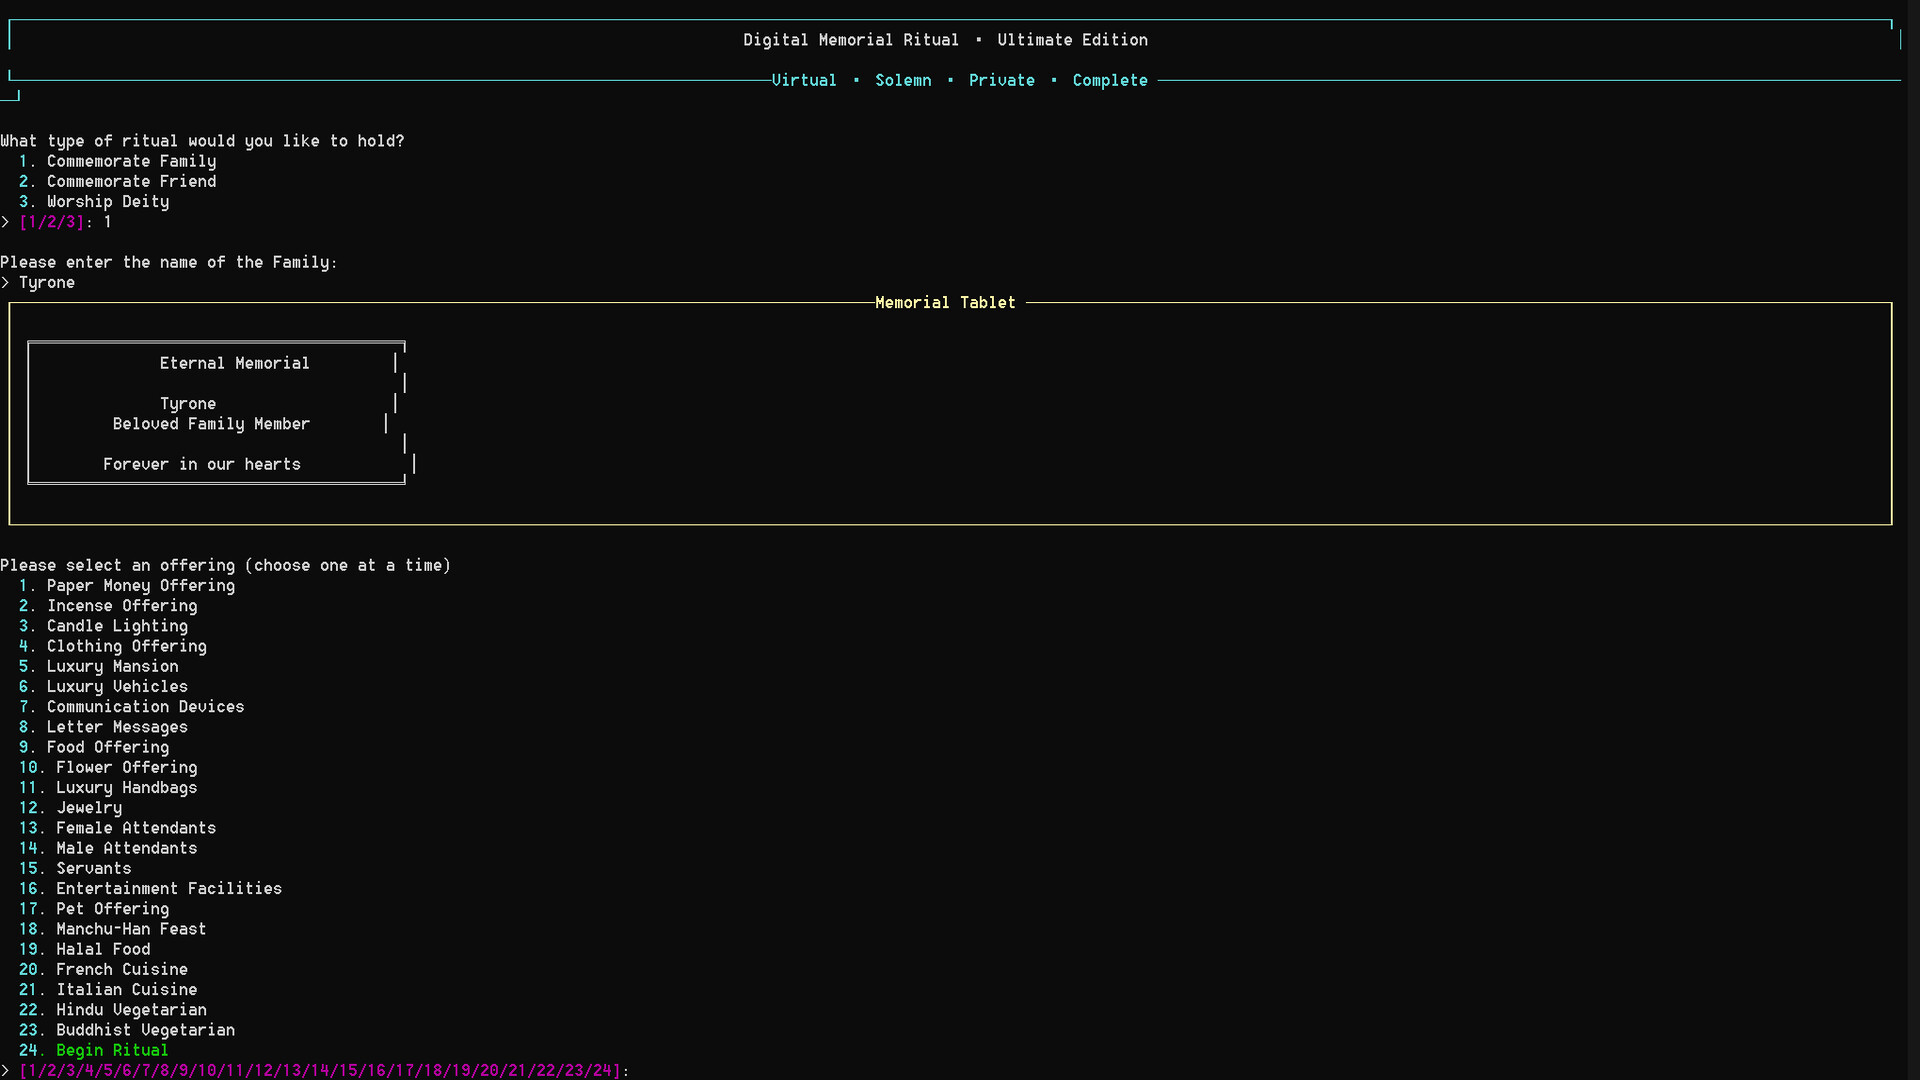Screen dimensions: 1920x1080
Task: Click the Candle Lighting offering
Action: click(117, 625)
